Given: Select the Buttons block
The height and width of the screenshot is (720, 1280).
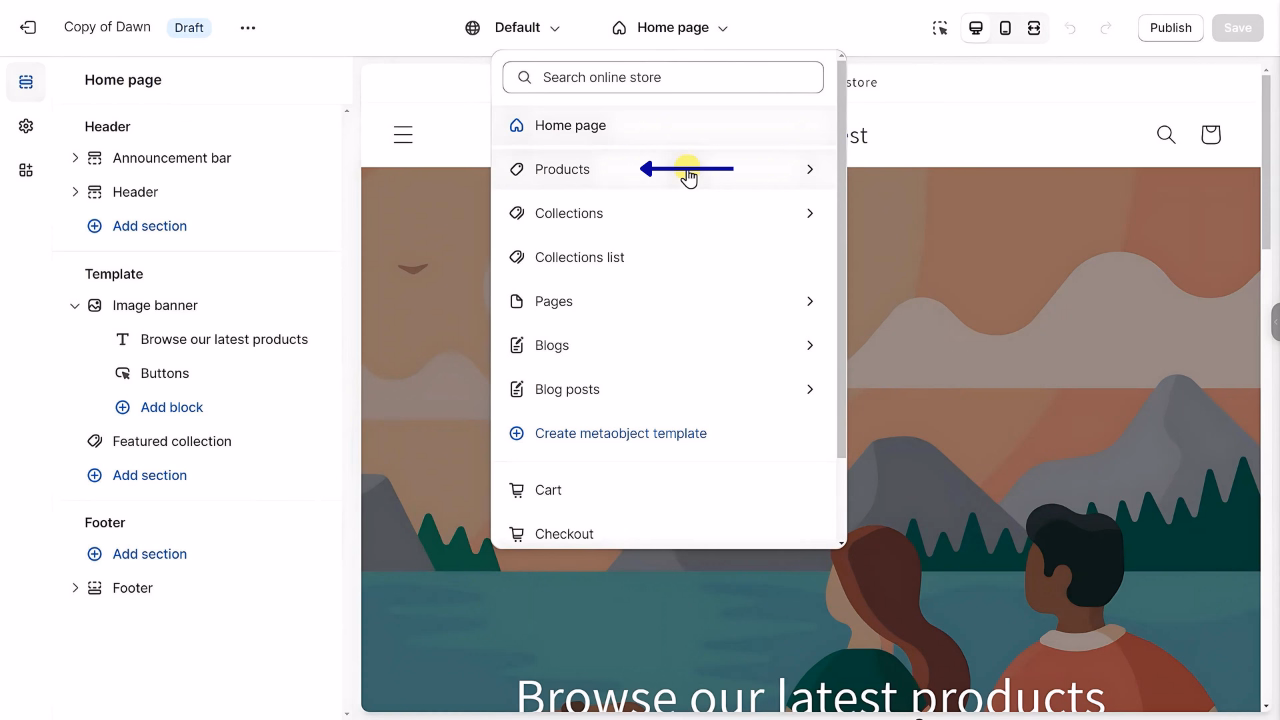Looking at the screenshot, I should tap(165, 374).
